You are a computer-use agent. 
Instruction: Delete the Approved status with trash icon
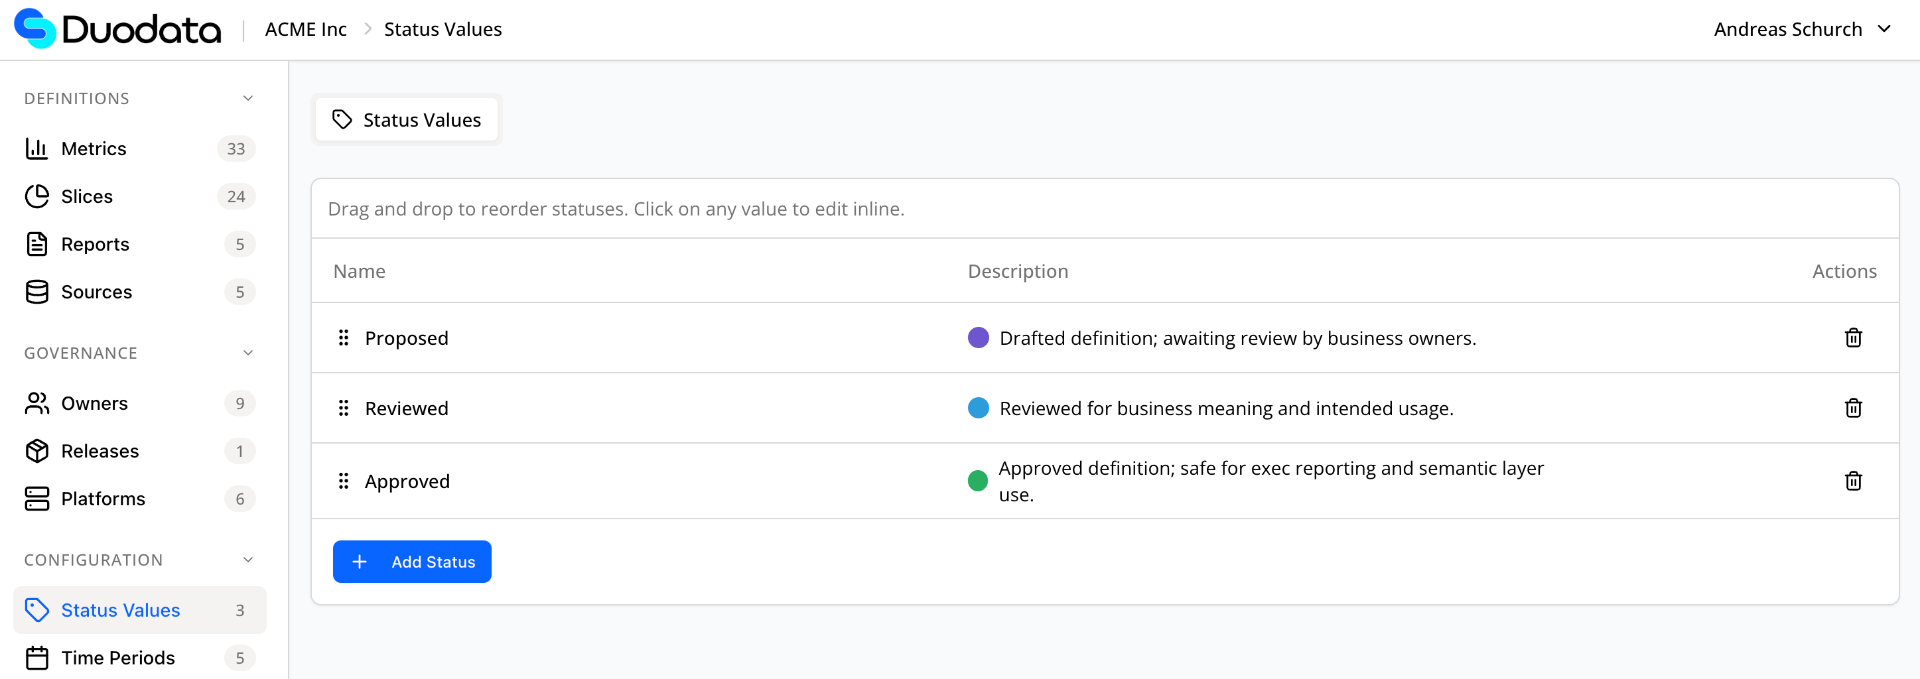pyautogui.click(x=1853, y=481)
